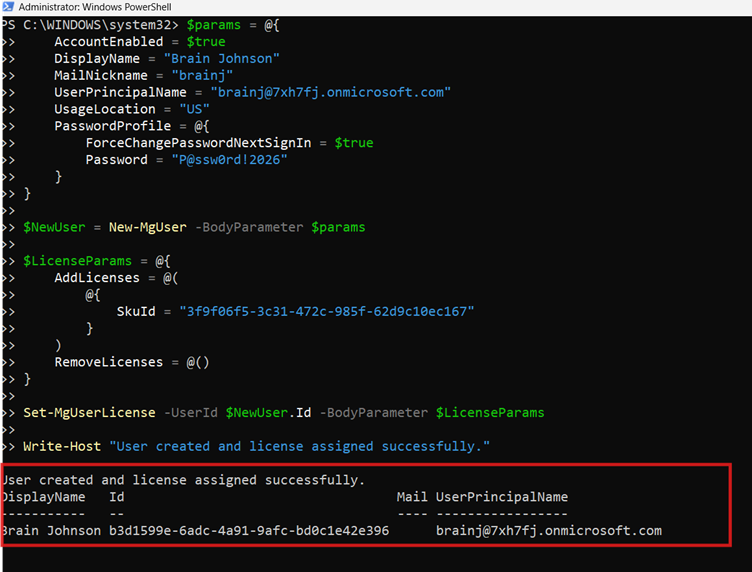
Task: Click the SkuId GUID string value
Action: [x=327, y=312]
